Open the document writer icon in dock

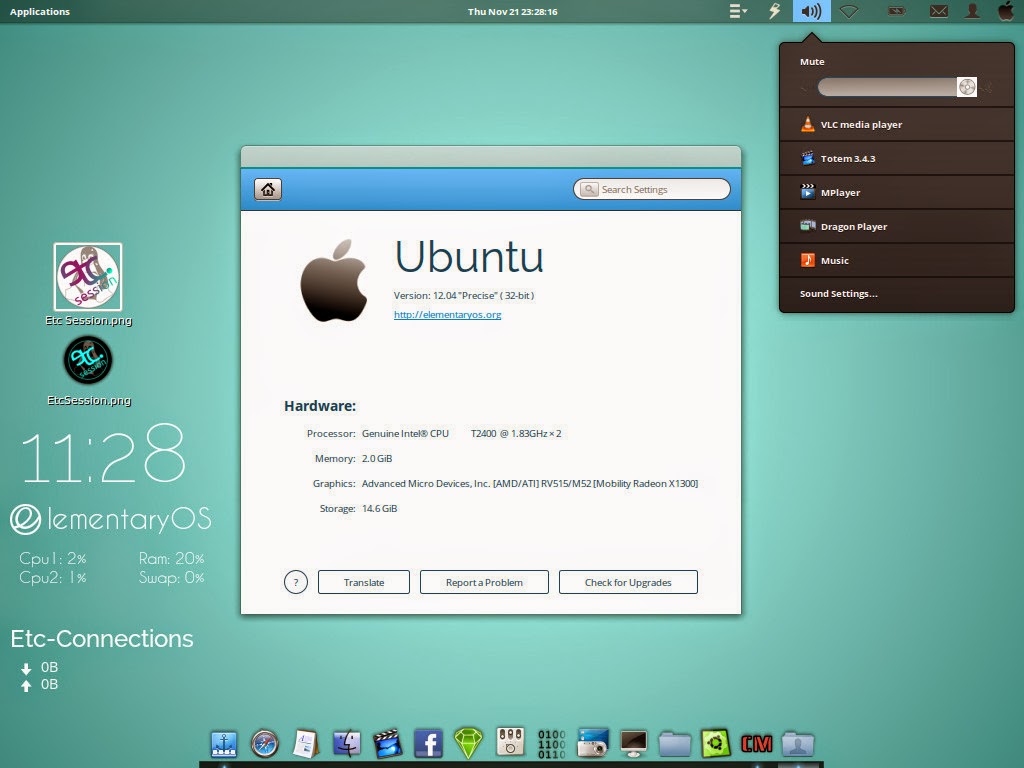pyautogui.click(x=306, y=744)
